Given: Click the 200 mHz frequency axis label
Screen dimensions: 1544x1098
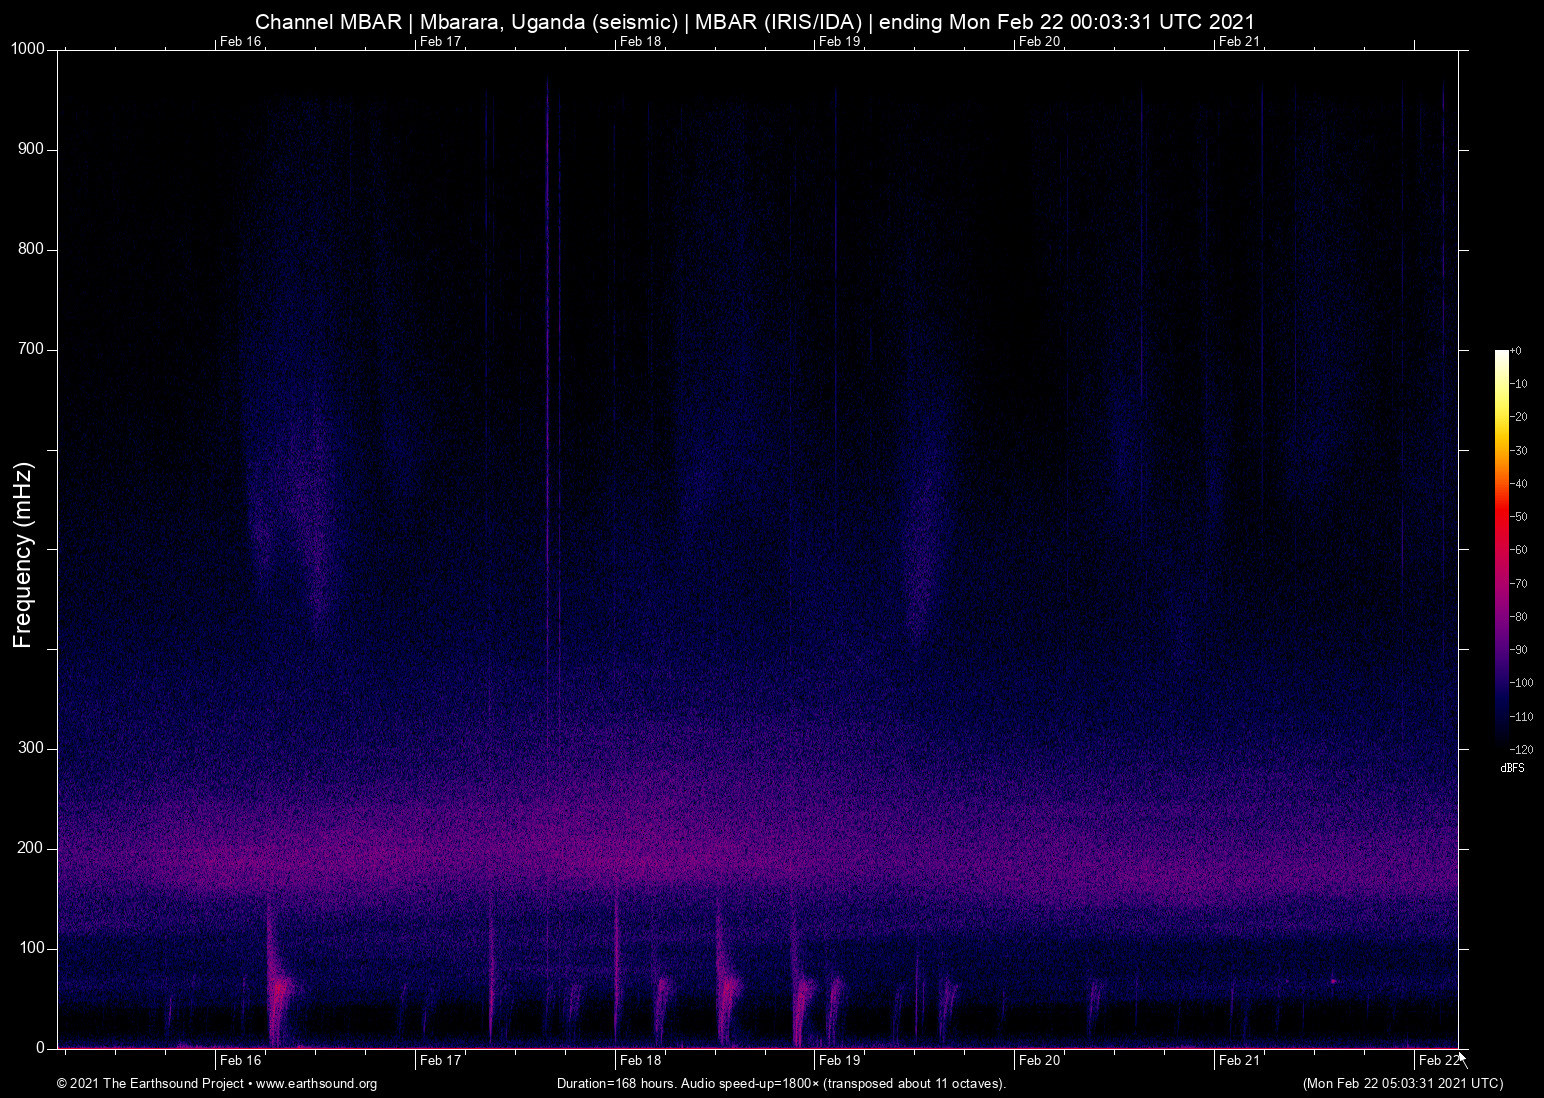Looking at the screenshot, I should coord(31,848).
